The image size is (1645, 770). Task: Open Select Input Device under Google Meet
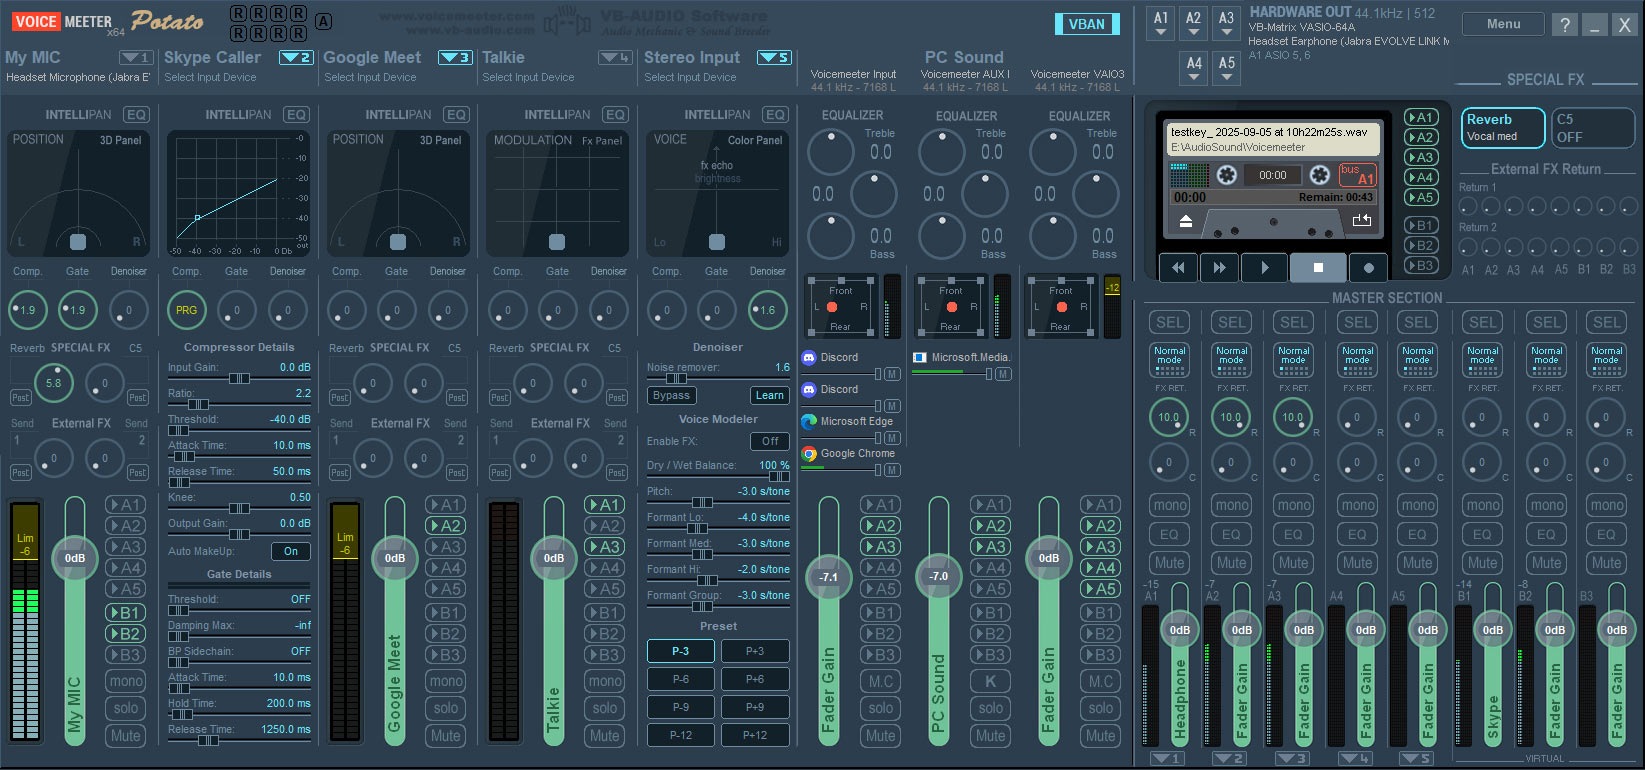point(370,78)
